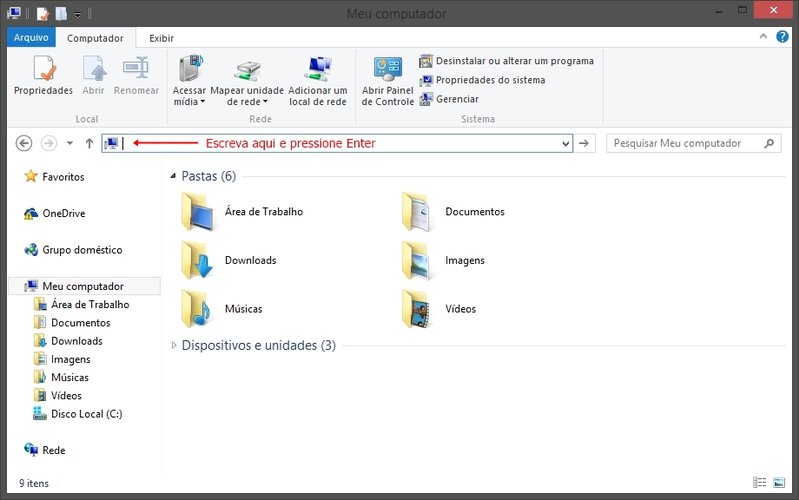Viewport: 799px width, 500px height.
Task: Go up one level with the up arrow
Action: (x=89, y=143)
